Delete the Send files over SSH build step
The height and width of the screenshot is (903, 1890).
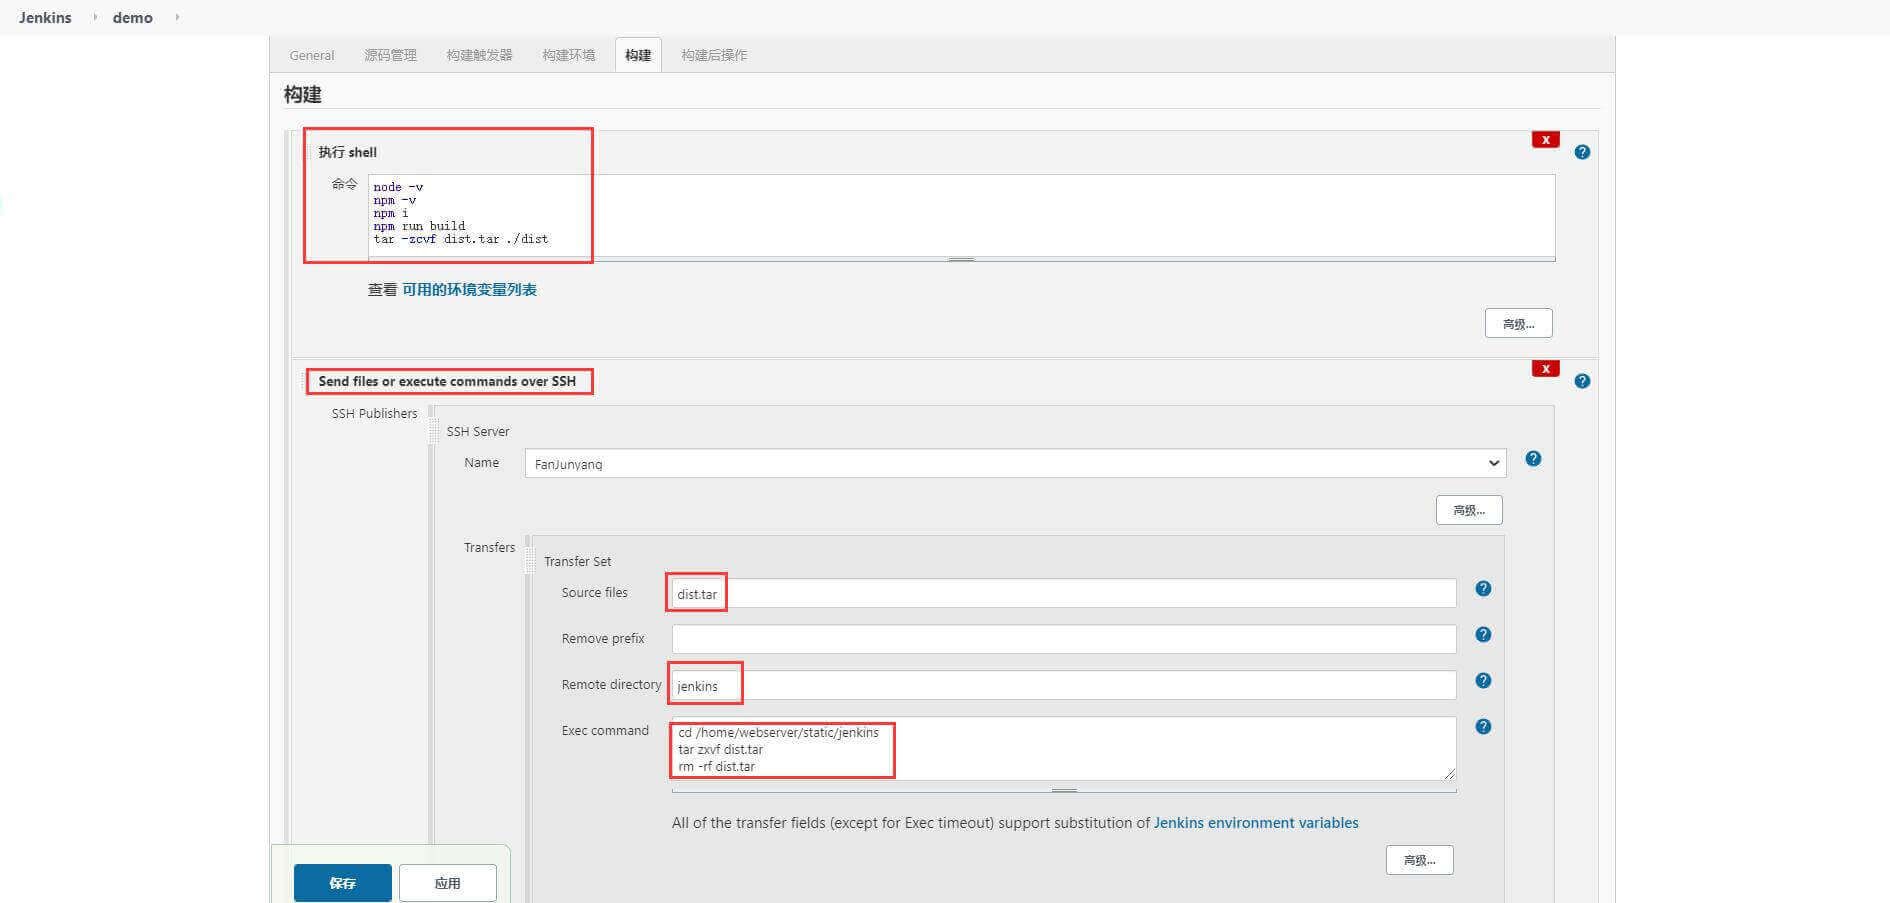(x=1545, y=369)
